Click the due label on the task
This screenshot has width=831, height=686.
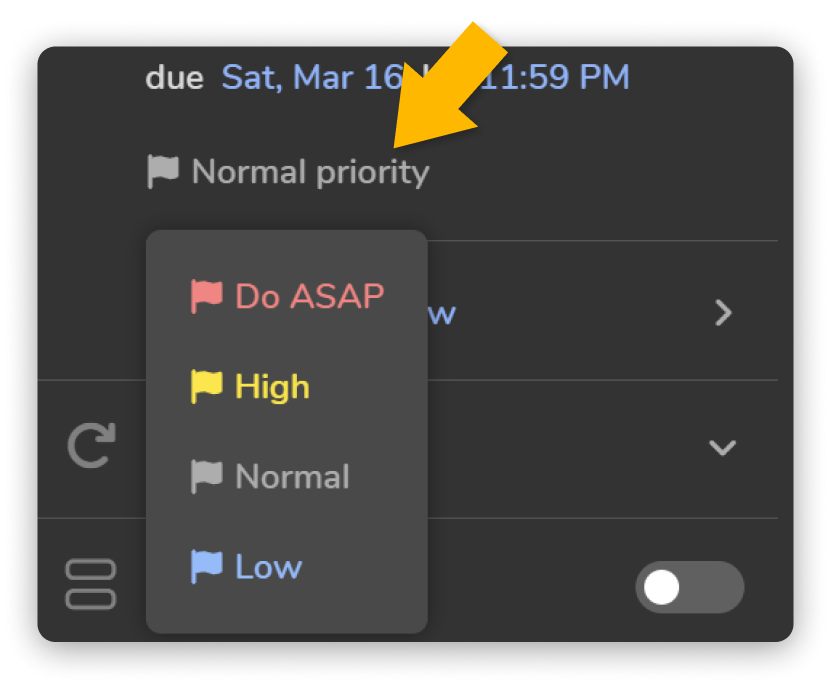pyautogui.click(x=174, y=77)
